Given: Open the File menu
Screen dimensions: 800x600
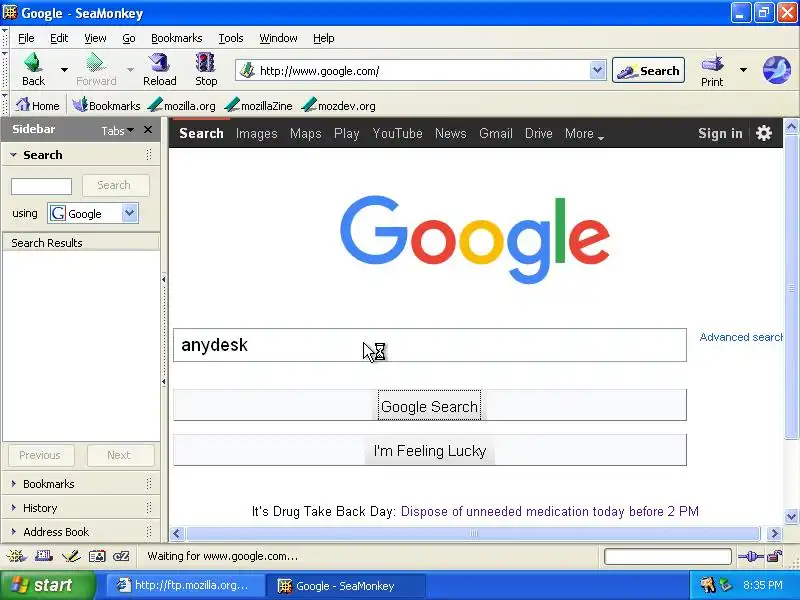Looking at the screenshot, I should point(26,38).
